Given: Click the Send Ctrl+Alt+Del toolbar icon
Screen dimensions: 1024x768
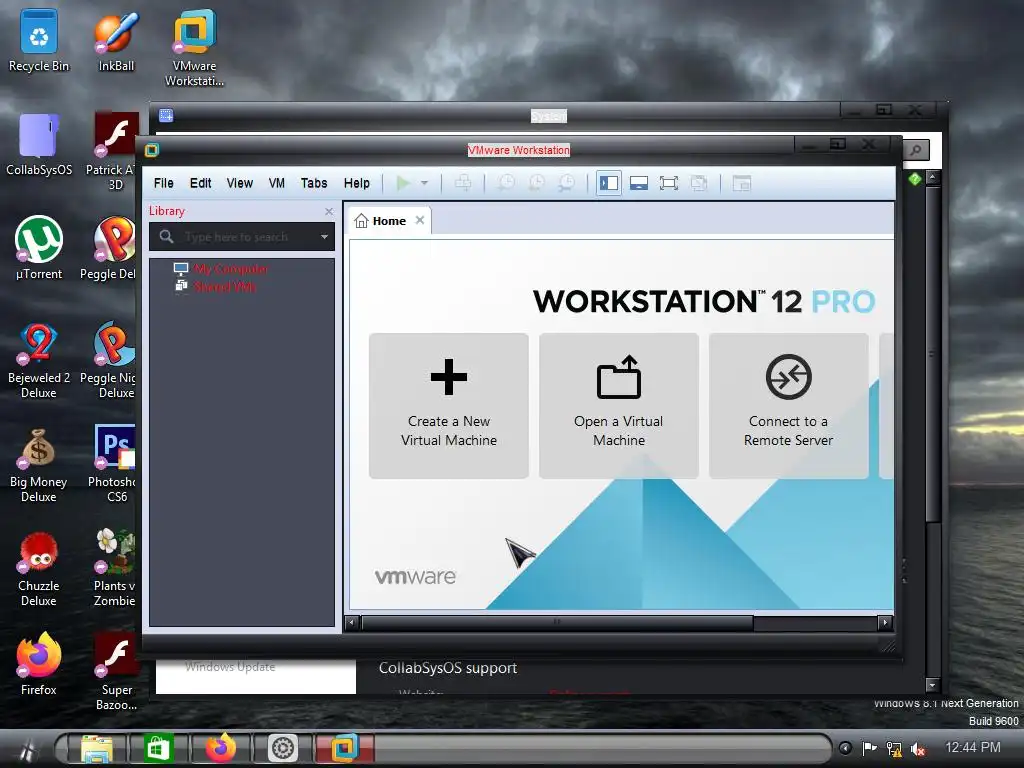Looking at the screenshot, I should click(463, 184).
